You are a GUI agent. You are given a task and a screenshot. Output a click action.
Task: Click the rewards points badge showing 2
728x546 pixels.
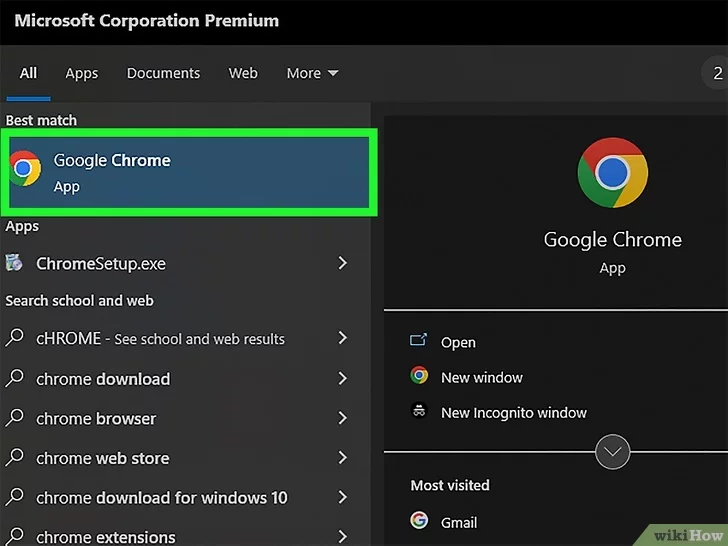[717, 73]
